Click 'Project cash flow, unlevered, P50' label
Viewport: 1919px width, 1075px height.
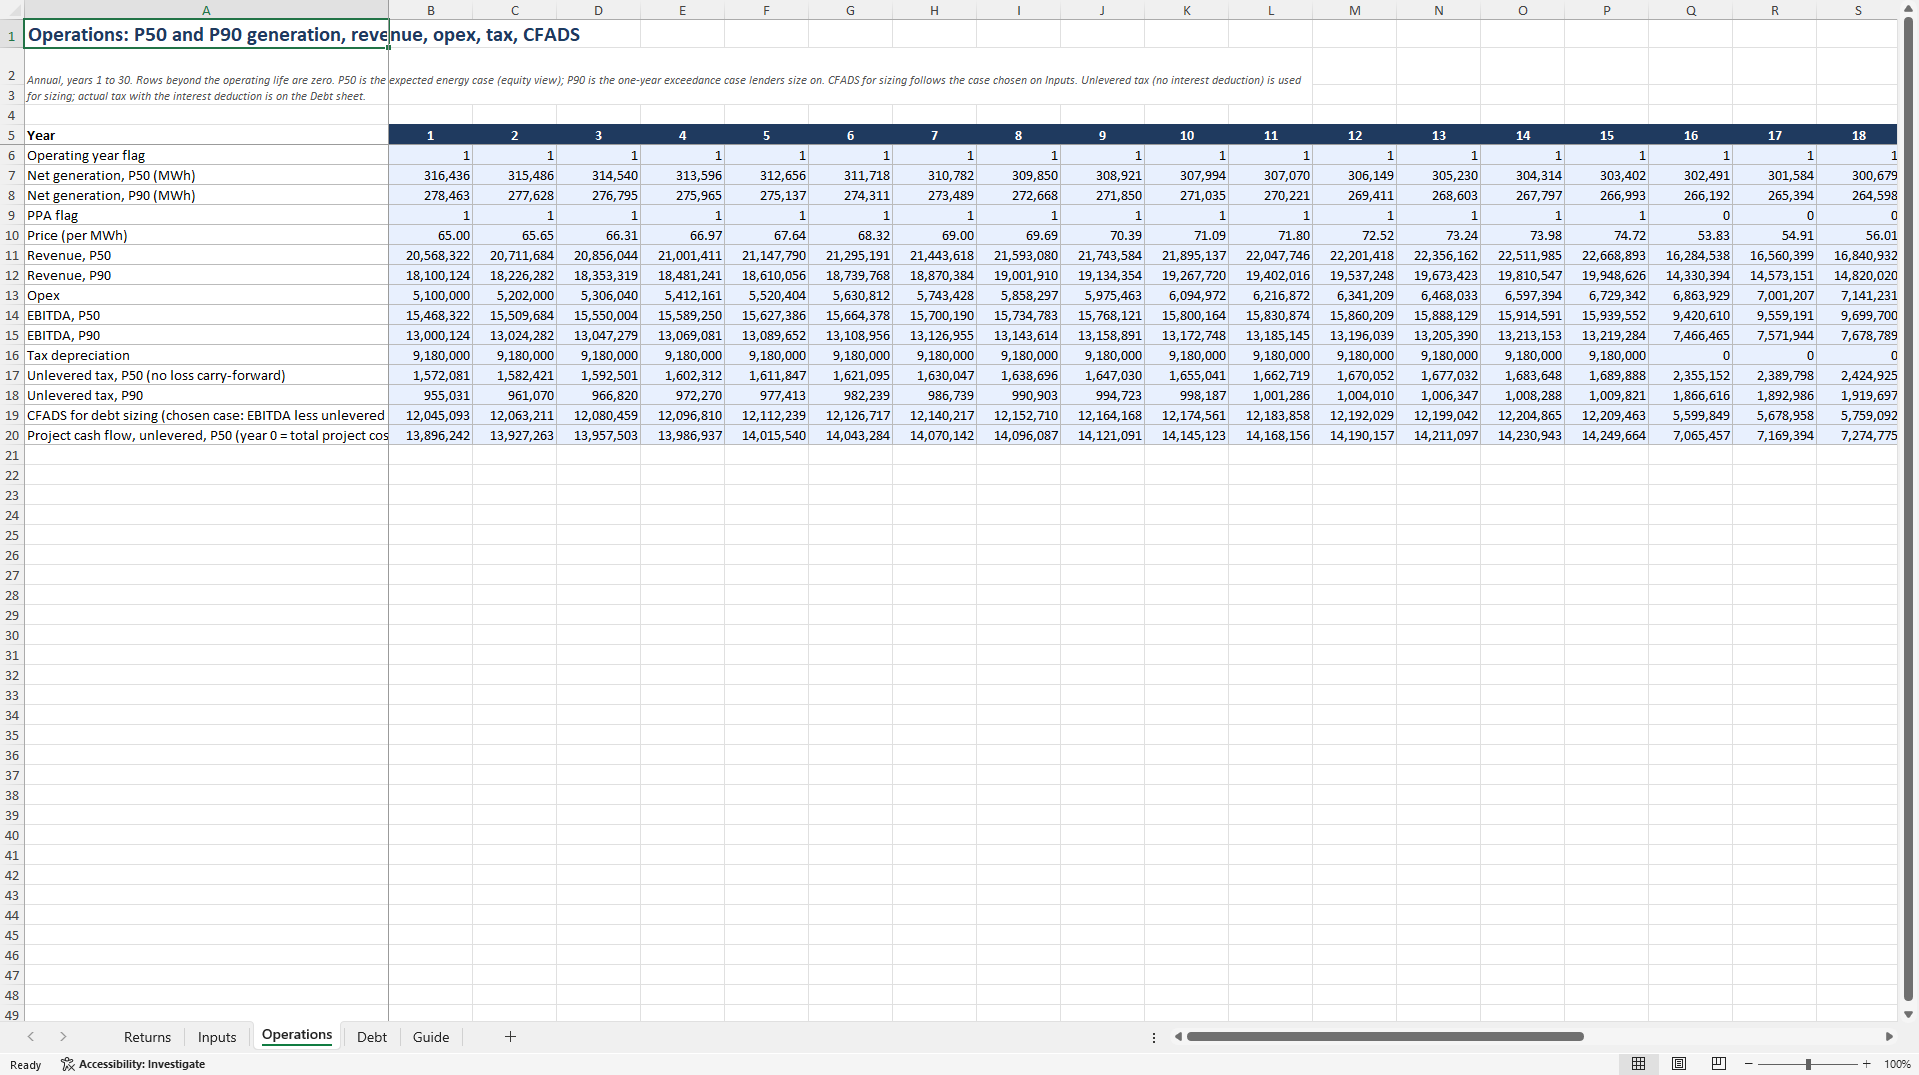[207, 435]
